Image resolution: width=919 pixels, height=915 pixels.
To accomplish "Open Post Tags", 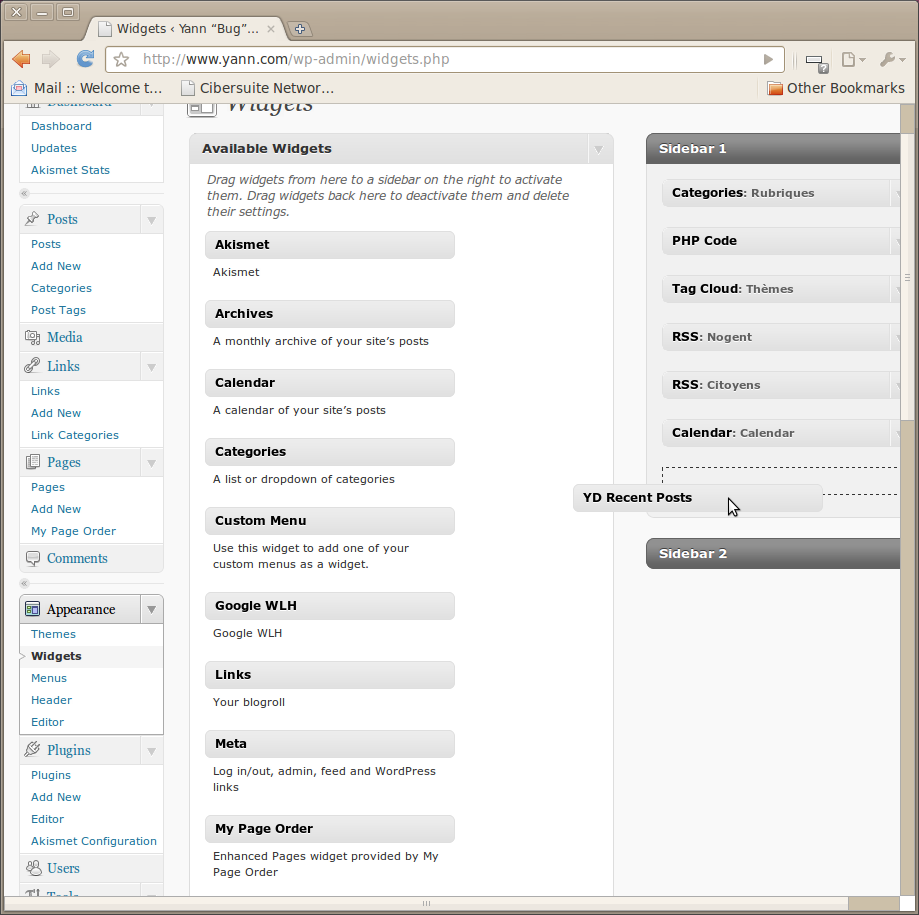I will tap(58, 310).
